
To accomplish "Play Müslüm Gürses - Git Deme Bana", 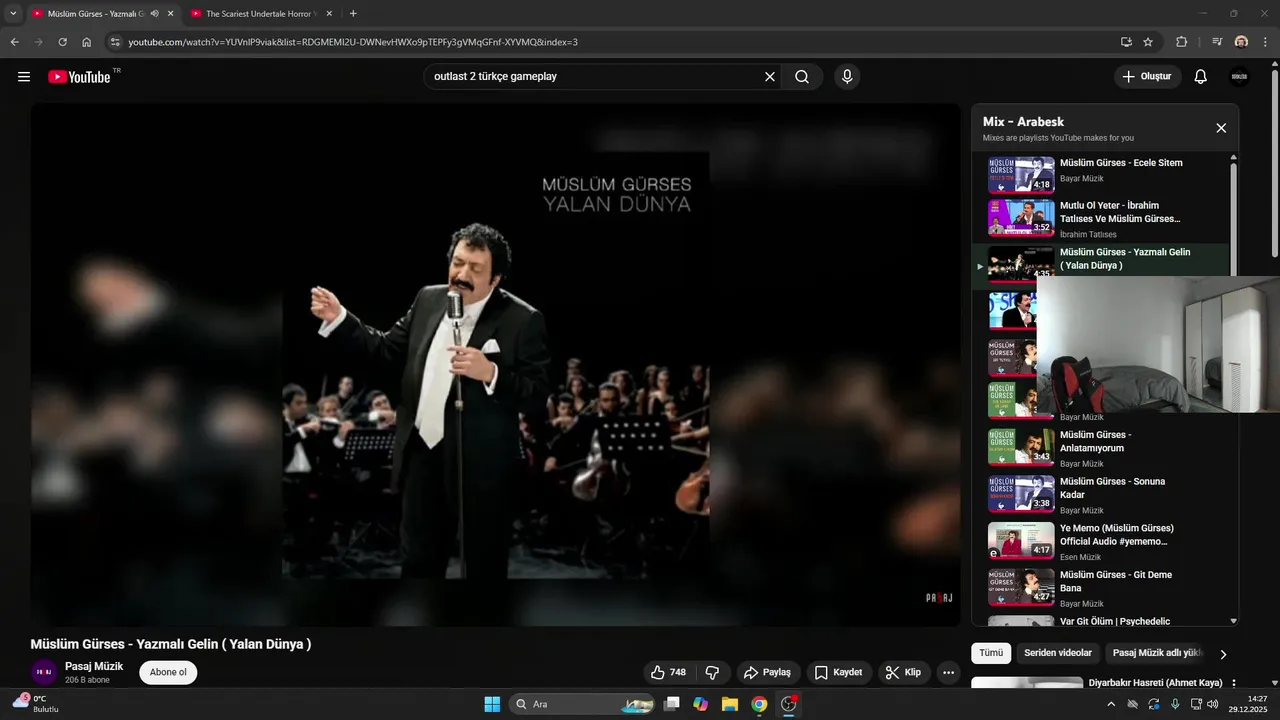I will (1100, 587).
